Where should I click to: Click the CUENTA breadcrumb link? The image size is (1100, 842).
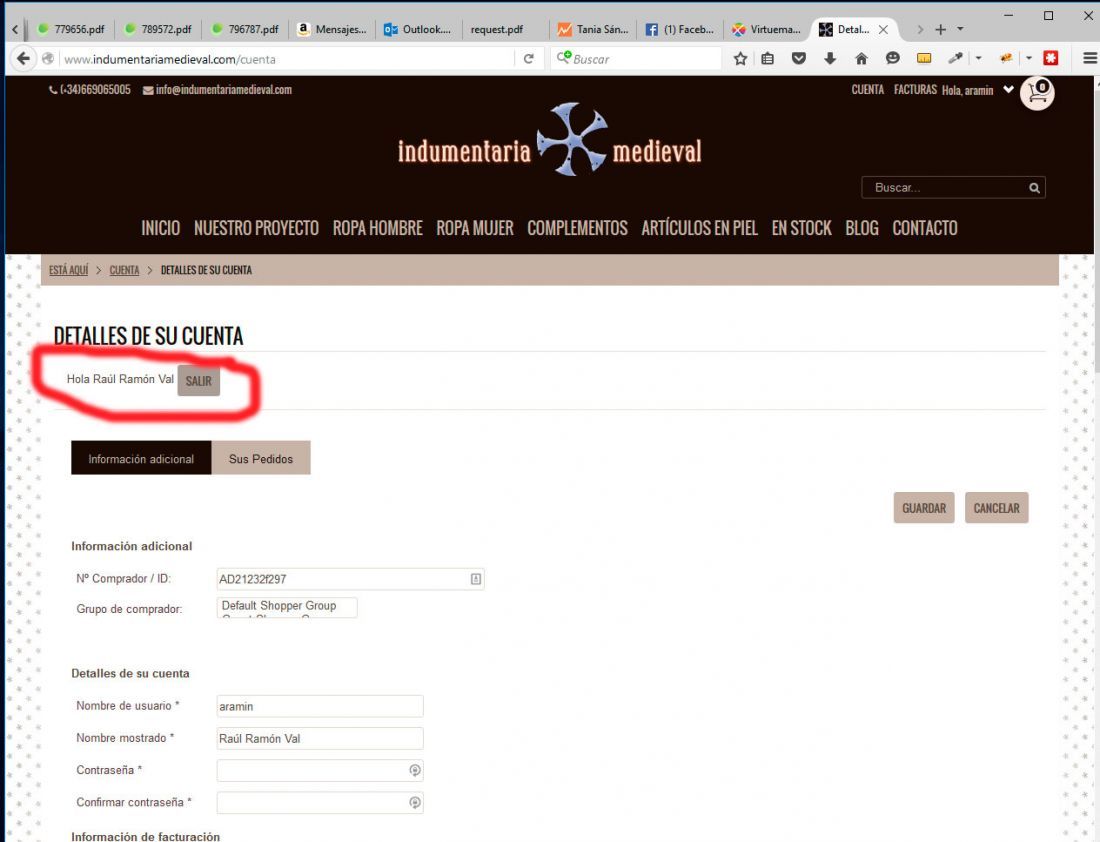click(x=124, y=270)
